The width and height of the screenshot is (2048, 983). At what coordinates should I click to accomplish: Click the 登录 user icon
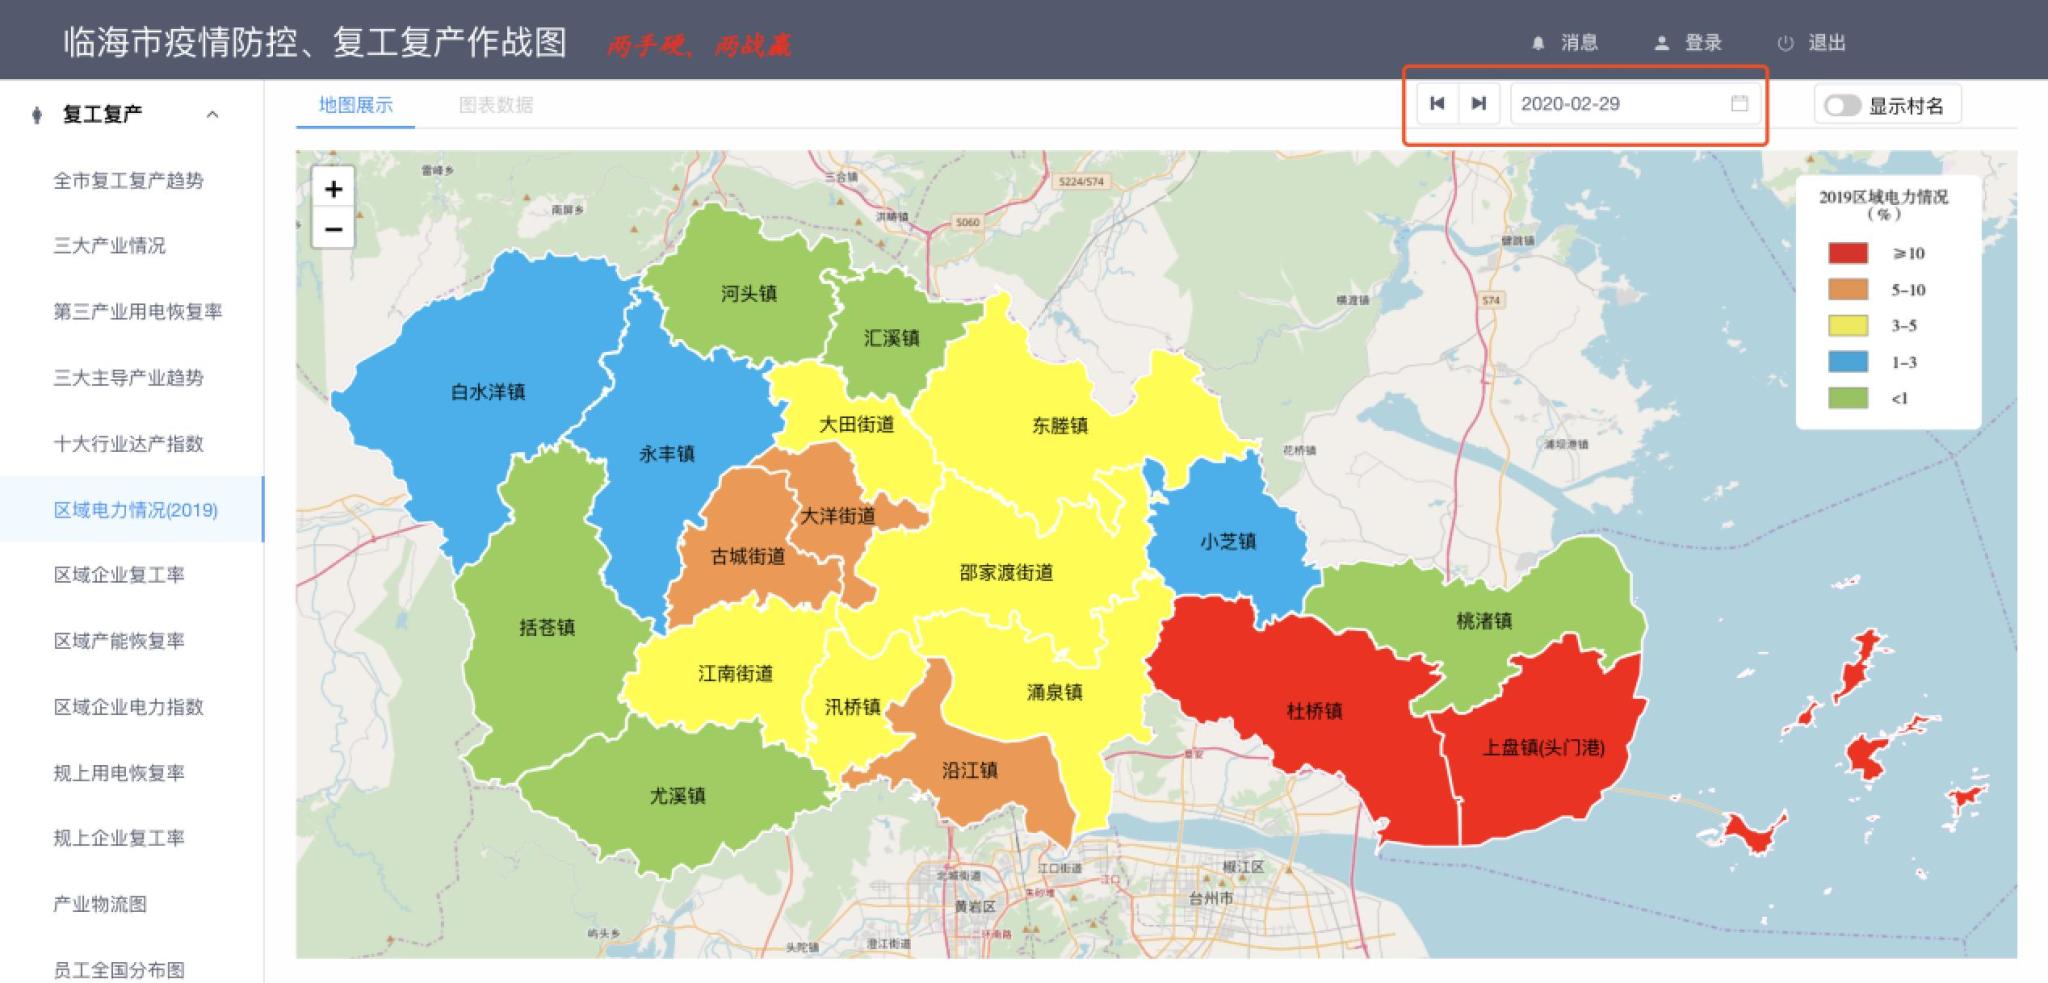point(1662,43)
